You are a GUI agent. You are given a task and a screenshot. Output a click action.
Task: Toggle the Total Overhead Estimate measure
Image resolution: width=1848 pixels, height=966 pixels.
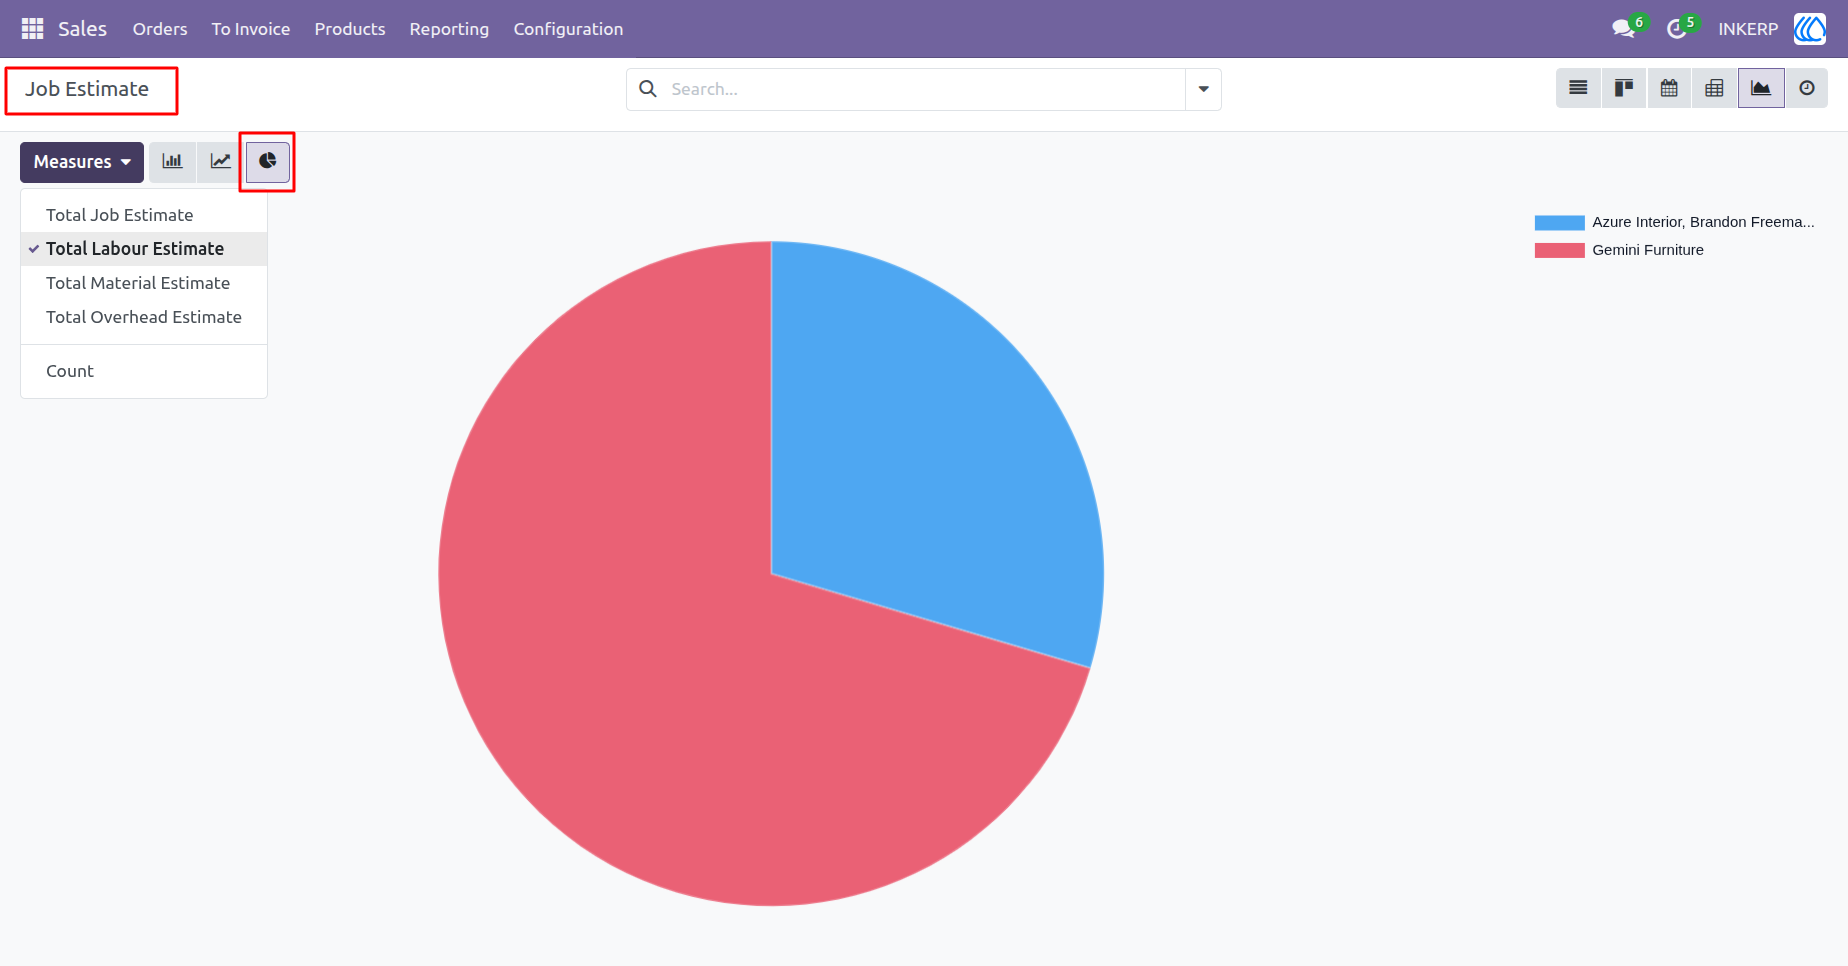[144, 317]
